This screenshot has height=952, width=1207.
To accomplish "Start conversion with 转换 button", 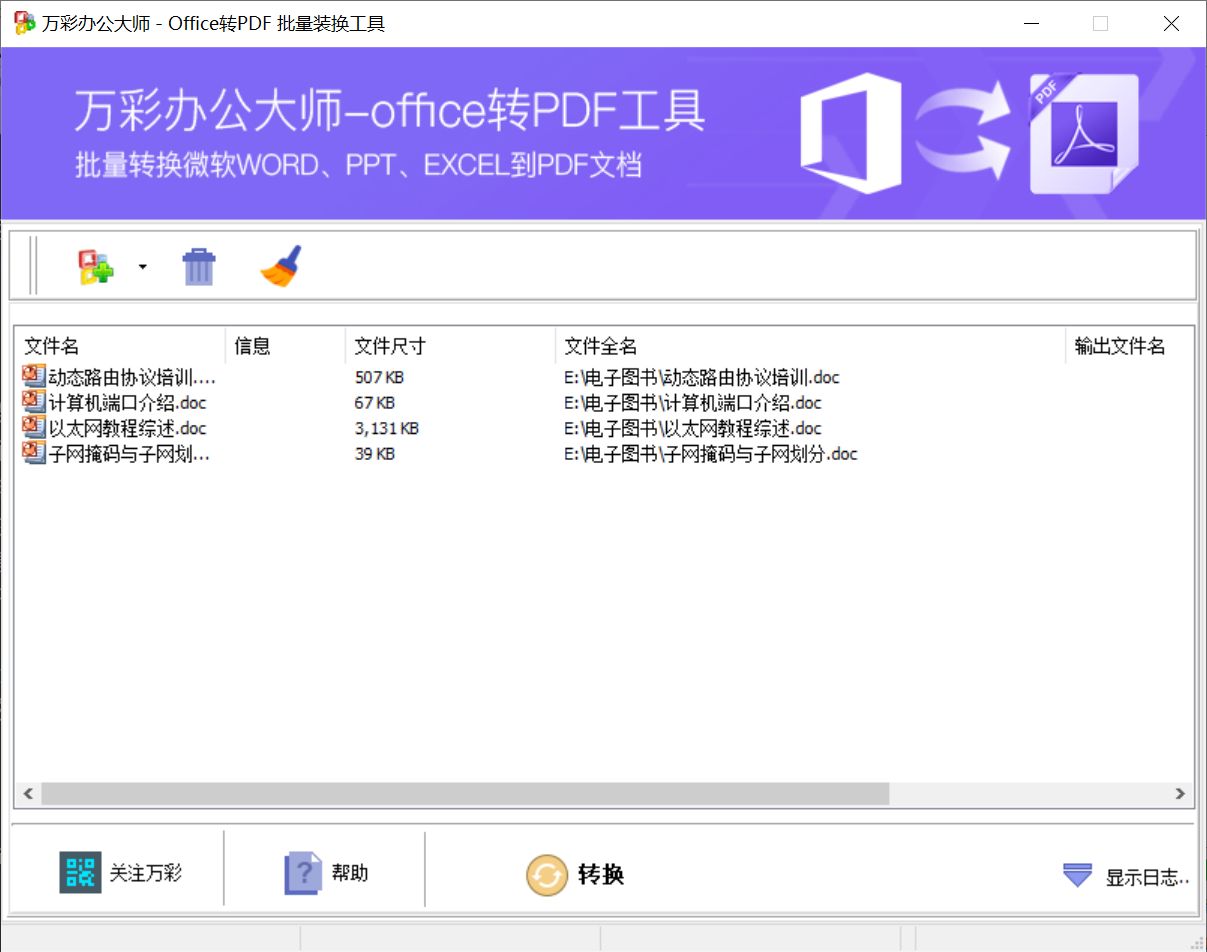I will coord(575,875).
